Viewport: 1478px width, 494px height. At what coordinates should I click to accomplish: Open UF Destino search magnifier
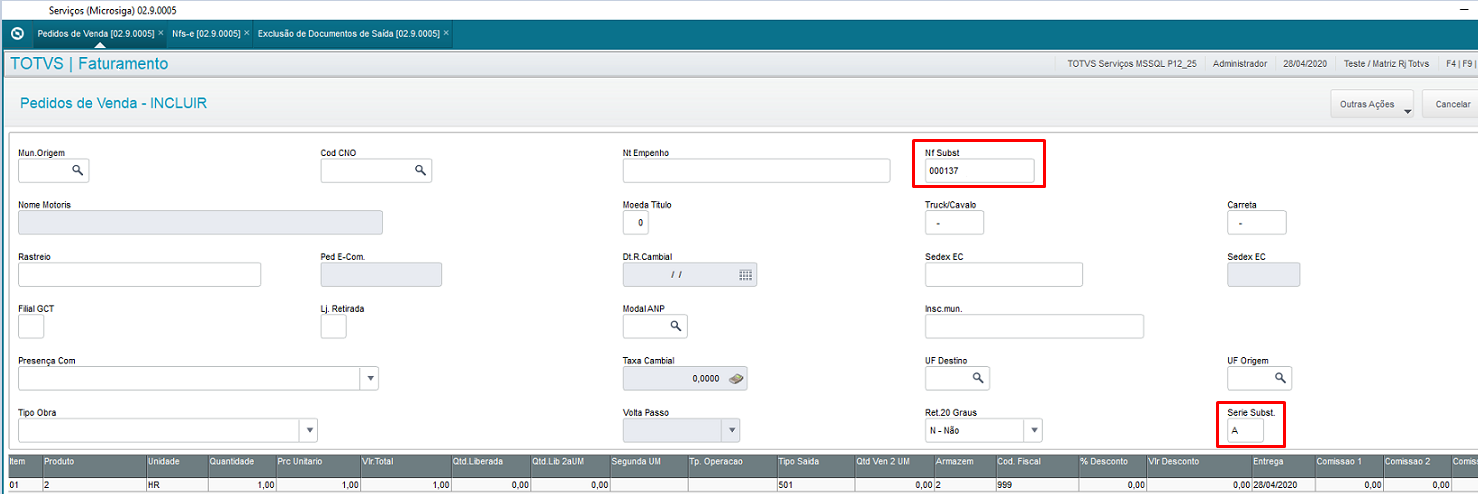coord(978,378)
